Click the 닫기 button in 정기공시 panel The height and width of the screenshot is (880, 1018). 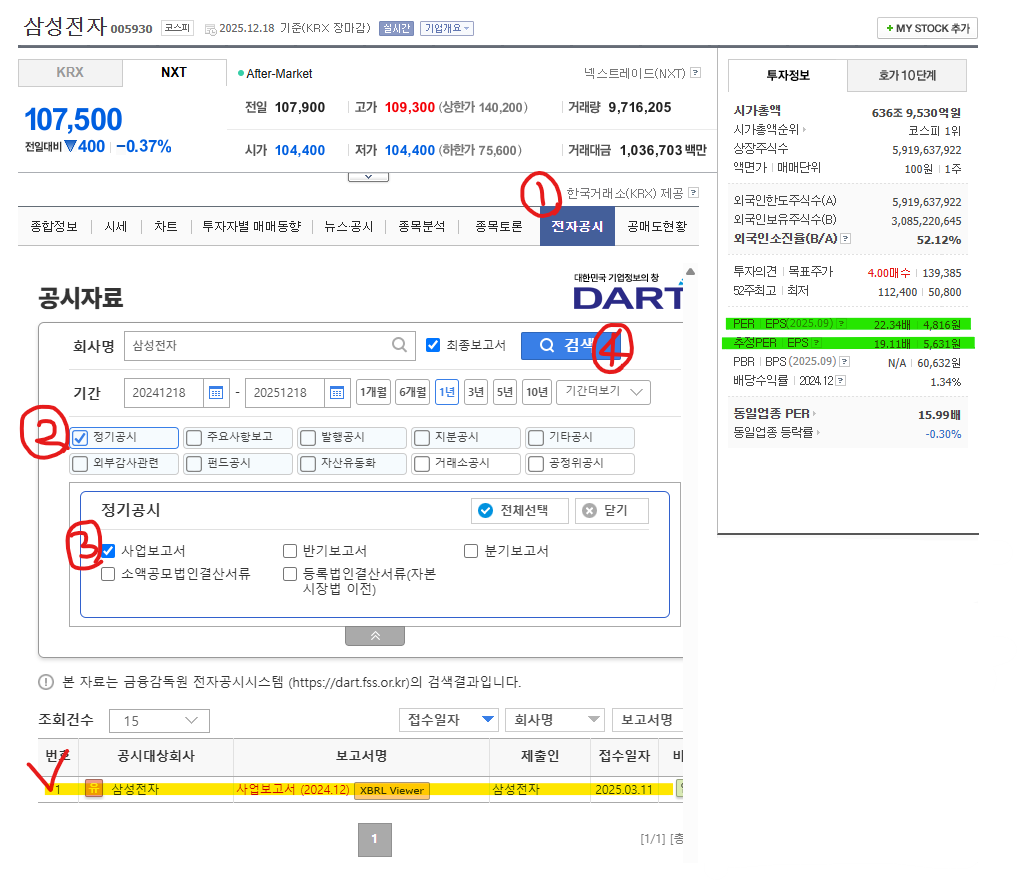point(612,510)
